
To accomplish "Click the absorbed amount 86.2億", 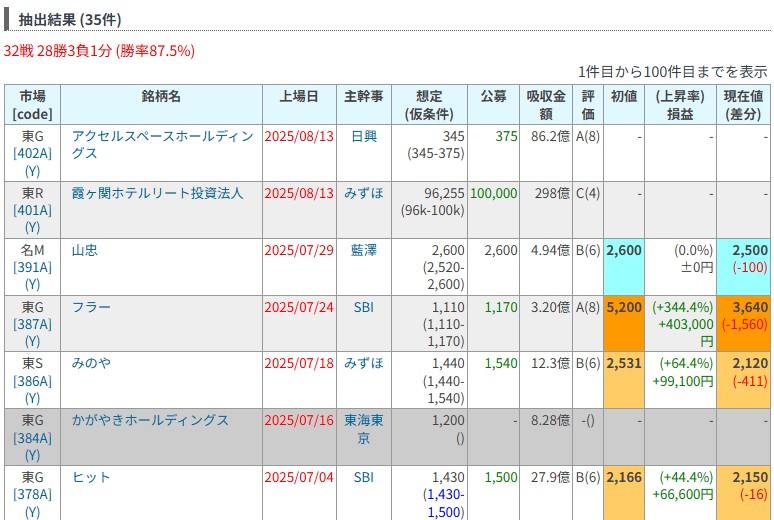I will pyautogui.click(x=550, y=136).
